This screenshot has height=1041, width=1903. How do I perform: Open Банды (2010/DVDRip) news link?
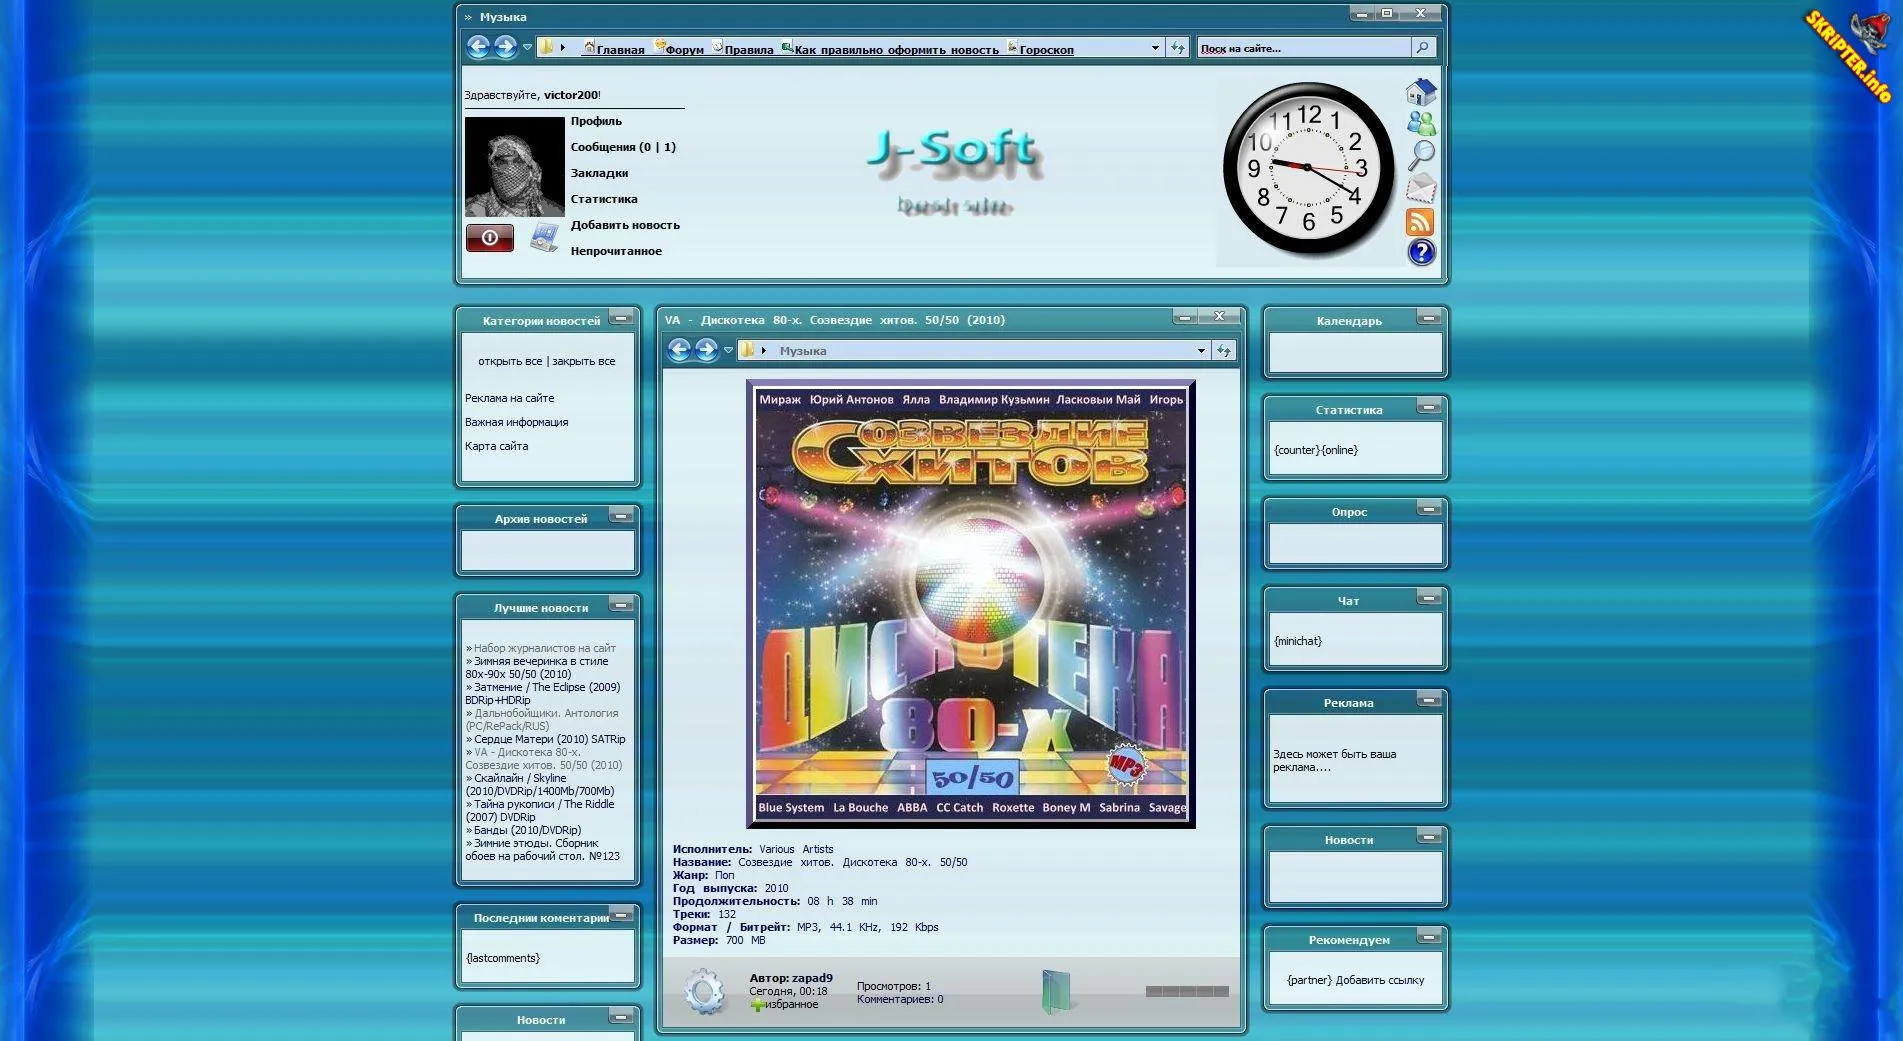tap(527, 830)
